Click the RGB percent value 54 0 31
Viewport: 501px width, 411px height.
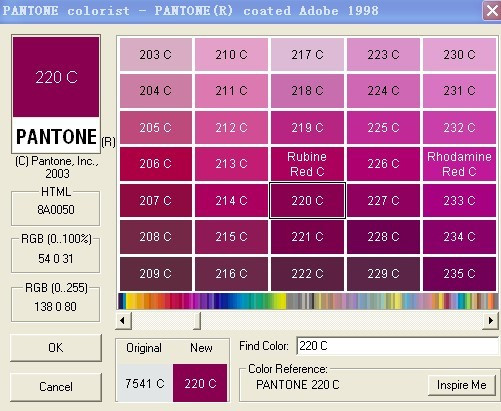tap(56, 259)
